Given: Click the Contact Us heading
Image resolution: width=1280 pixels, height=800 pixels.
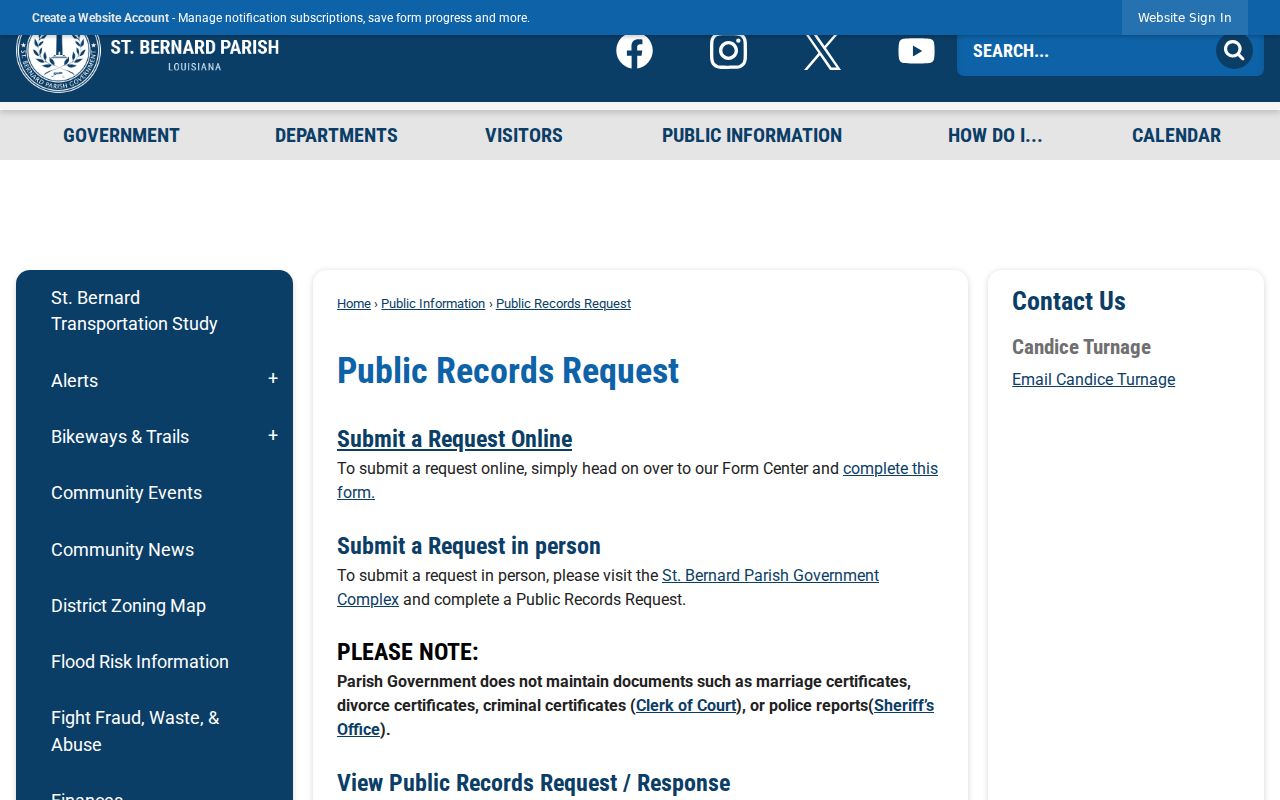Looking at the screenshot, I should coord(1069,301).
